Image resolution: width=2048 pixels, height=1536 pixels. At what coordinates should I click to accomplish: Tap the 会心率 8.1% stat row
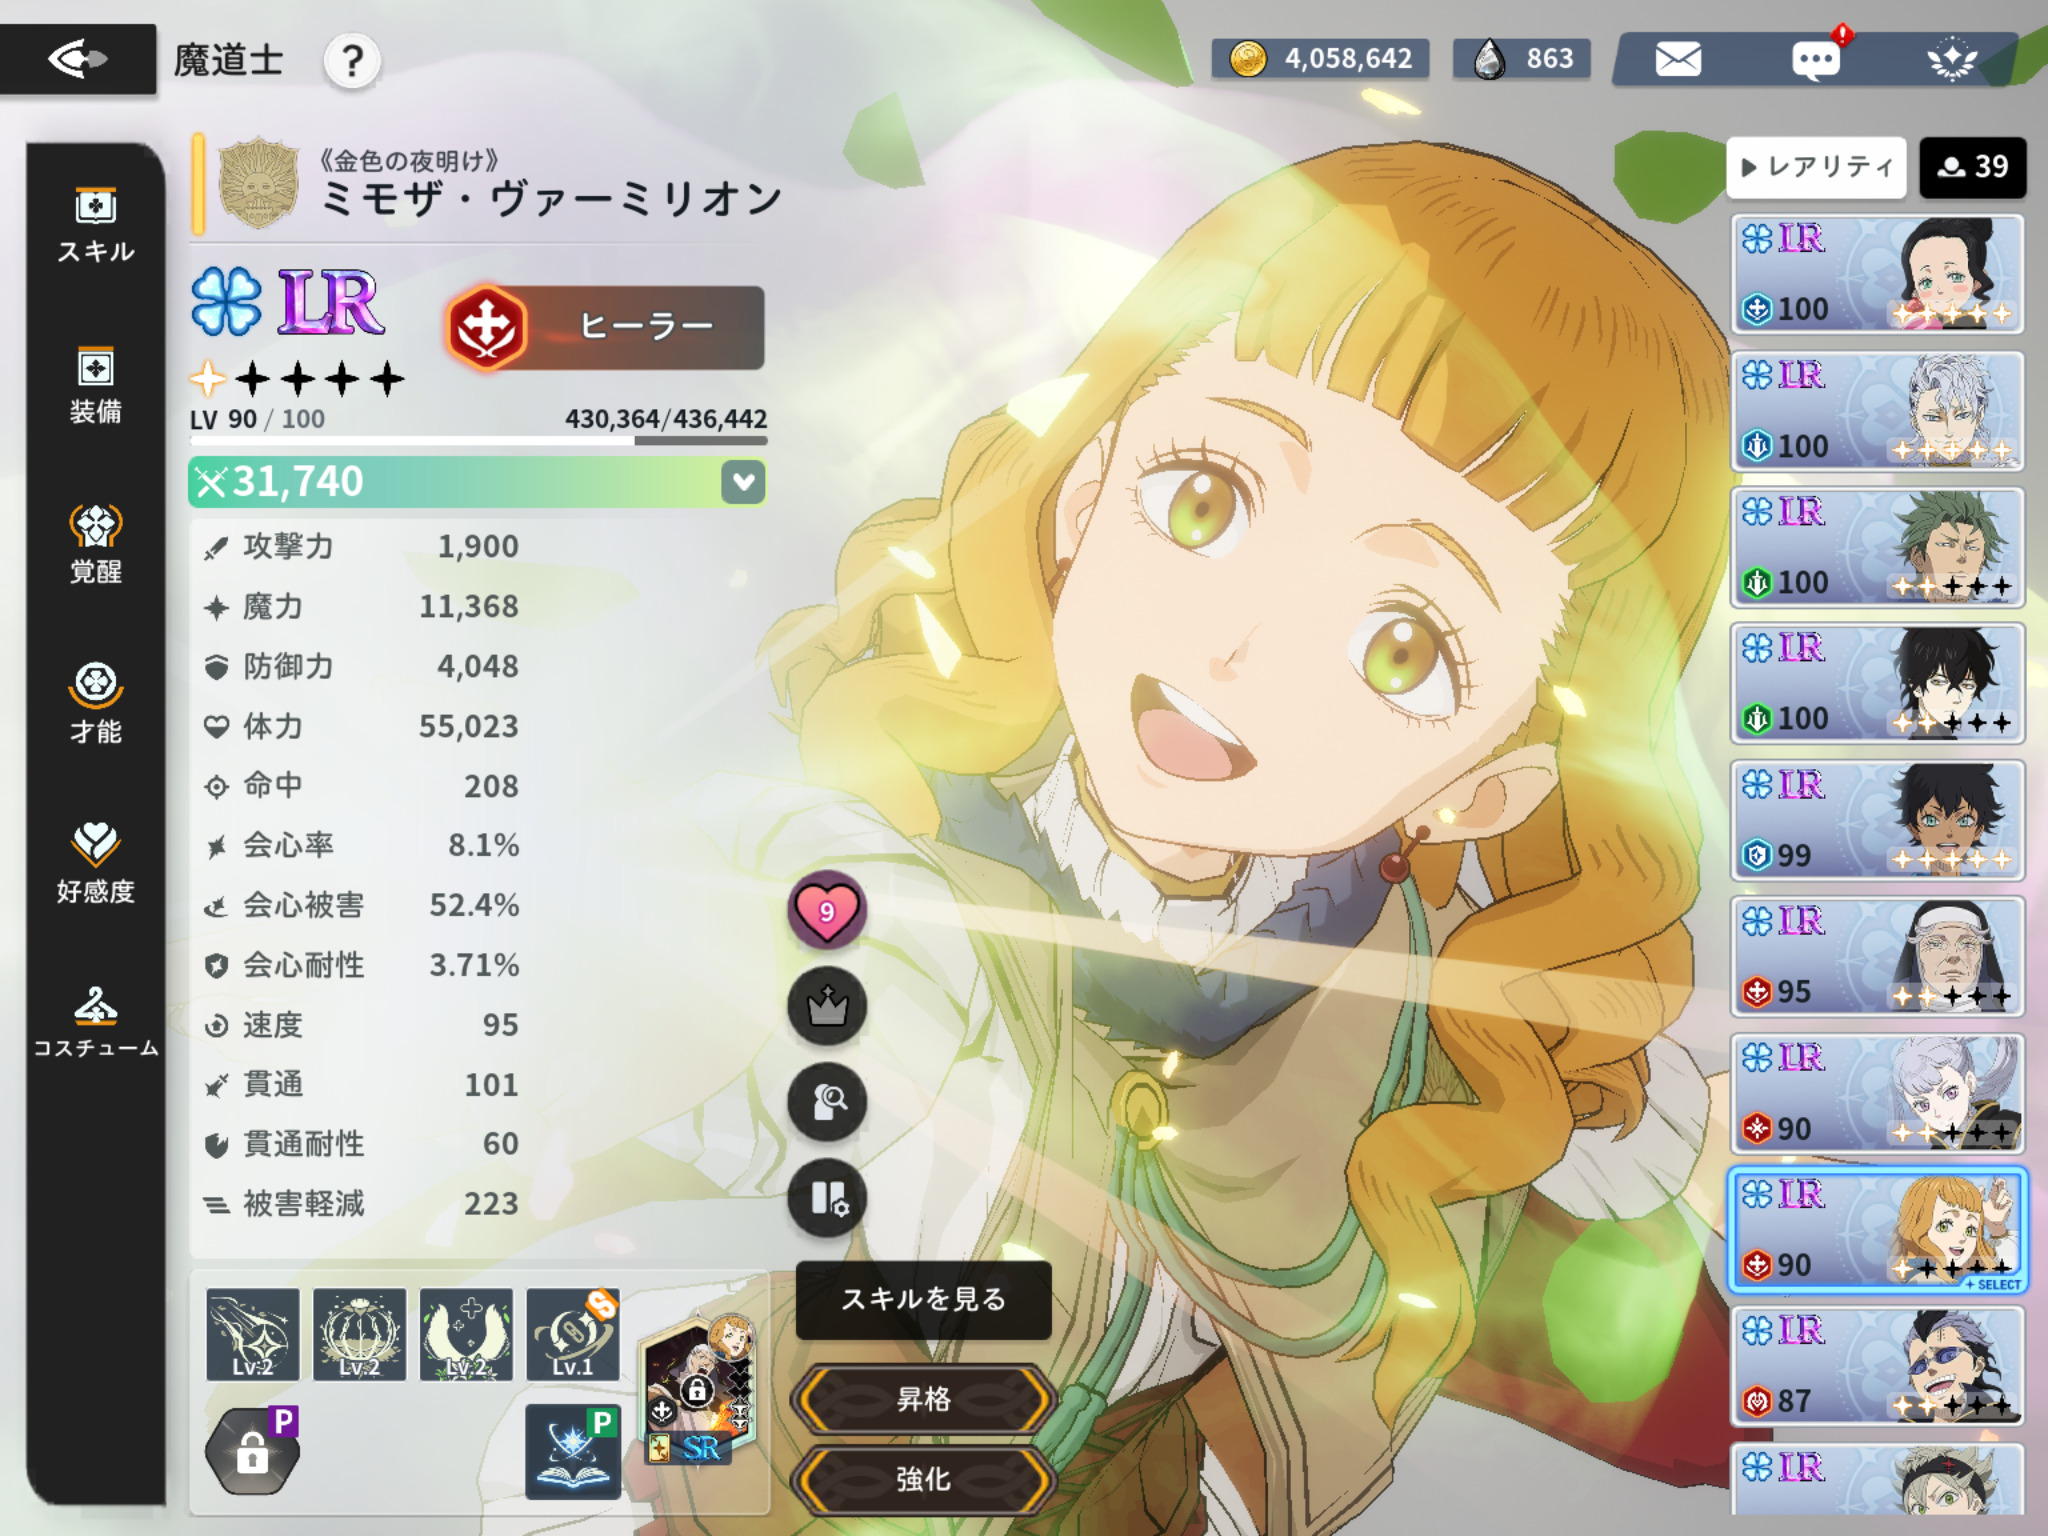pos(361,846)
